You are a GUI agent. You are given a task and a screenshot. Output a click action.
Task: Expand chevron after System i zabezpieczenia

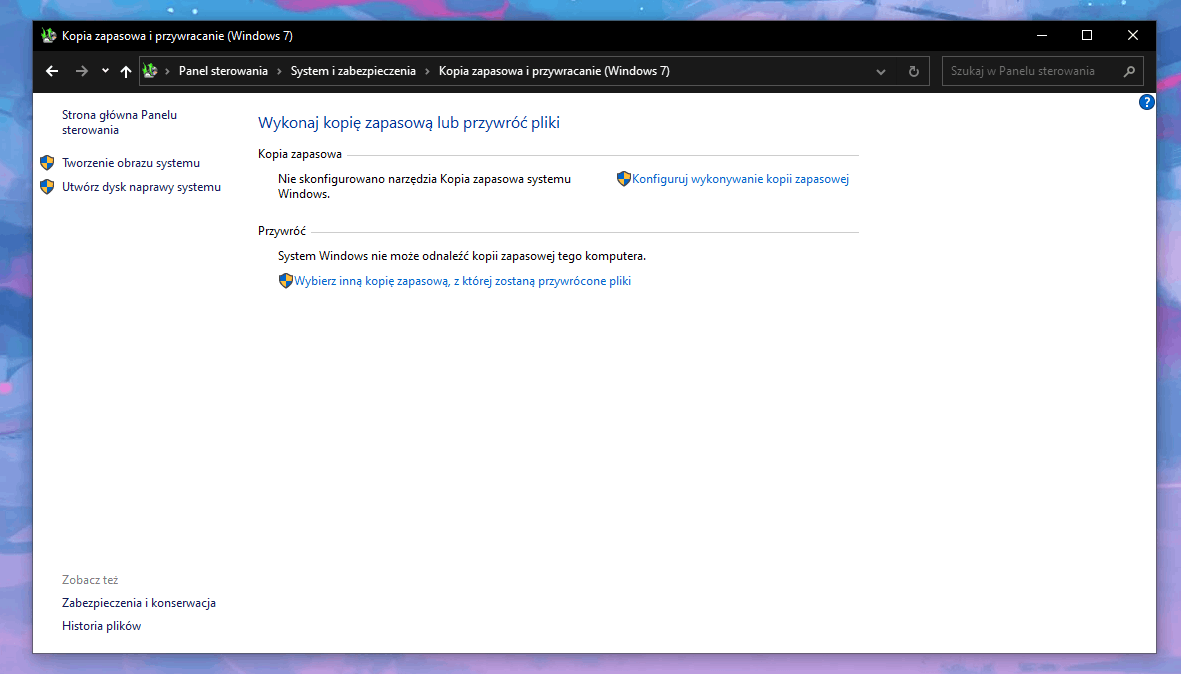(427, 71)
